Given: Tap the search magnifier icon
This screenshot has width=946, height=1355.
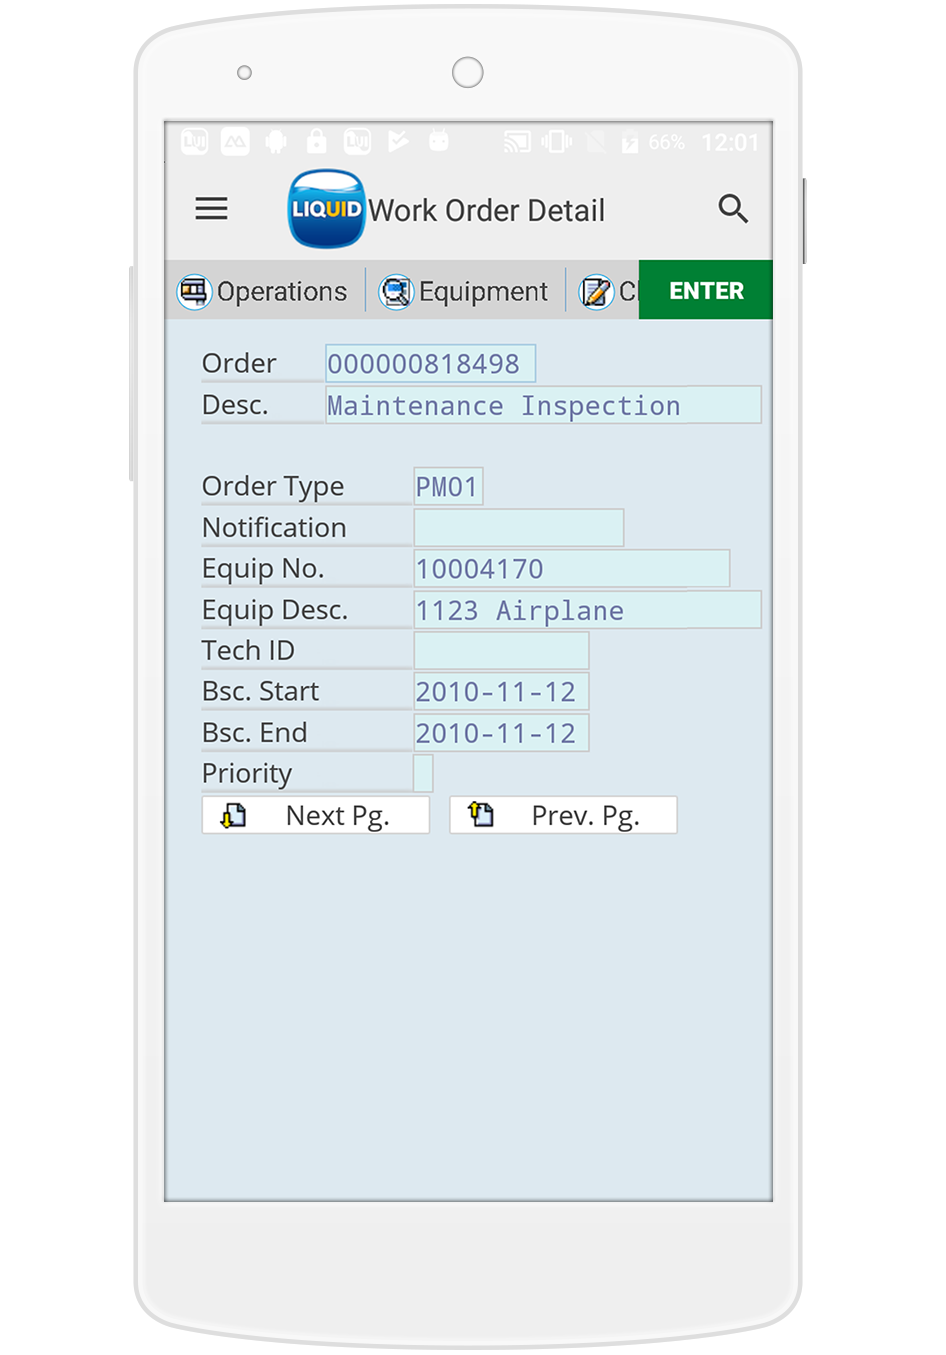Looking at the screenshot, I should tap(733, 208).
